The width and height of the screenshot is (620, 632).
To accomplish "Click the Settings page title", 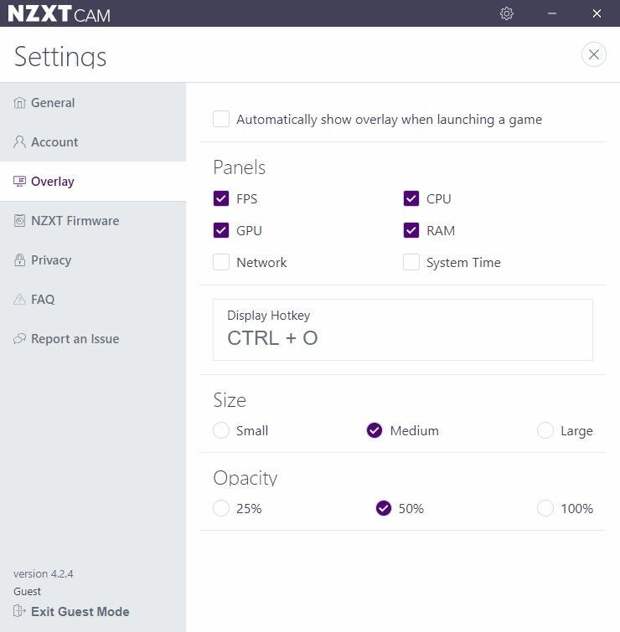I will pyautogui.click(x=60, y=56).
